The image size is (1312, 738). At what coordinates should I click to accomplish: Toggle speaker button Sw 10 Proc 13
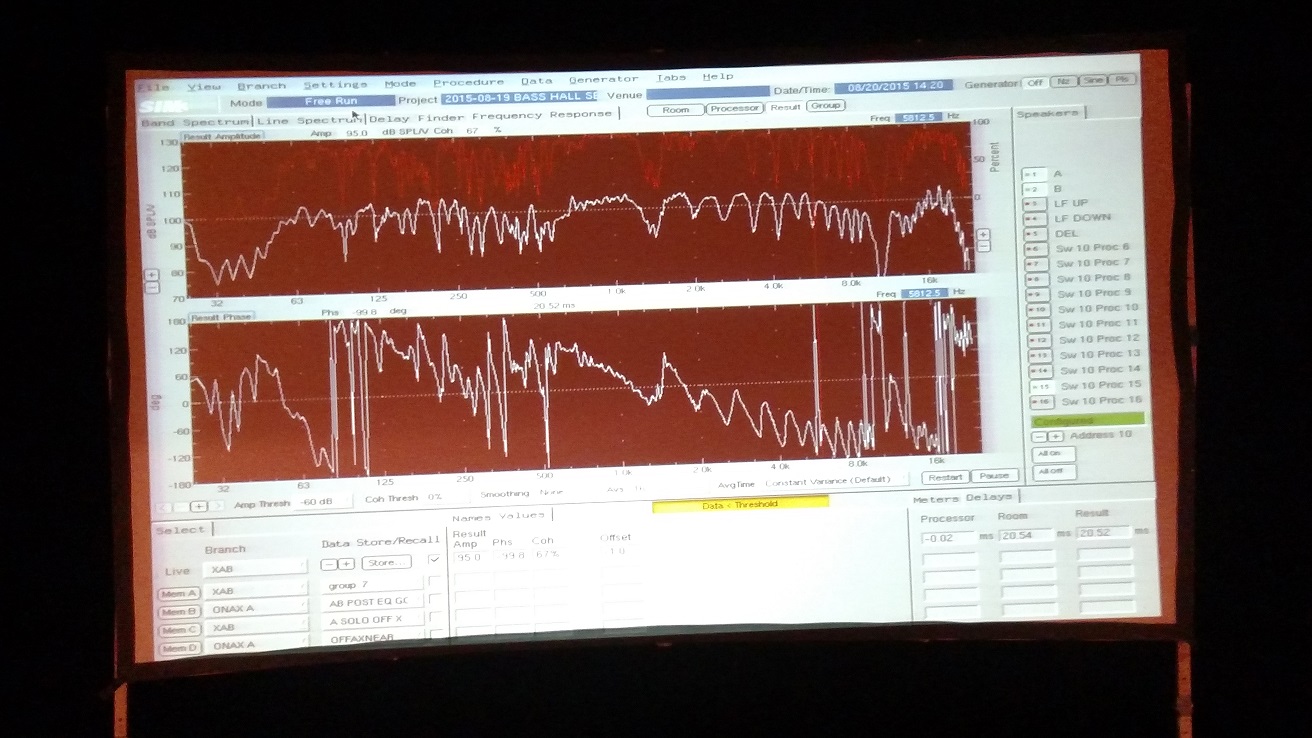[1040, 355]
